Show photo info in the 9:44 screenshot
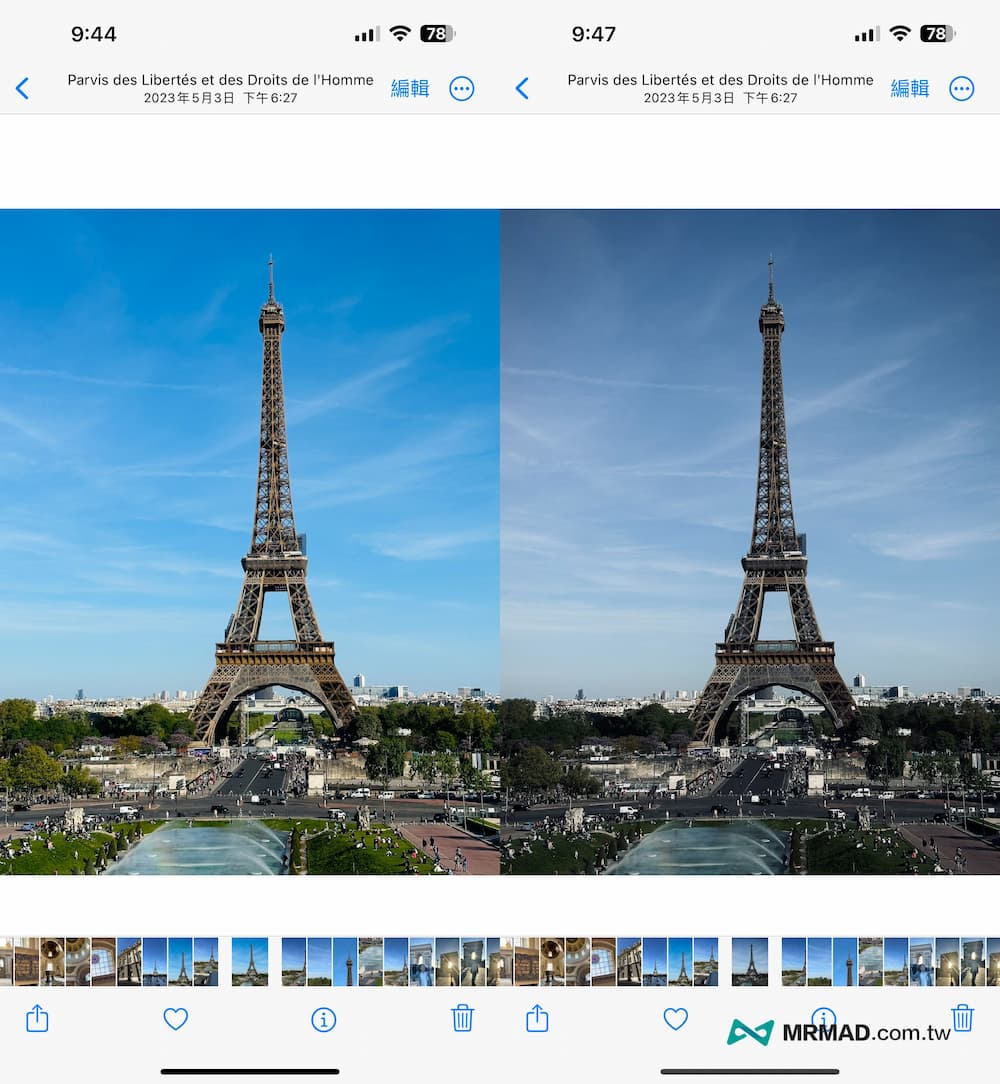Viewport: 1000px width, 1084px height. (324, 1020)
